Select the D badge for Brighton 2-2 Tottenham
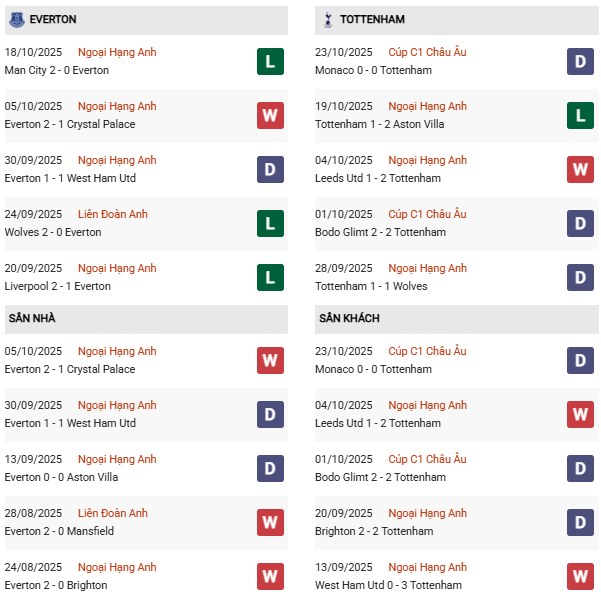 point(580,522)
